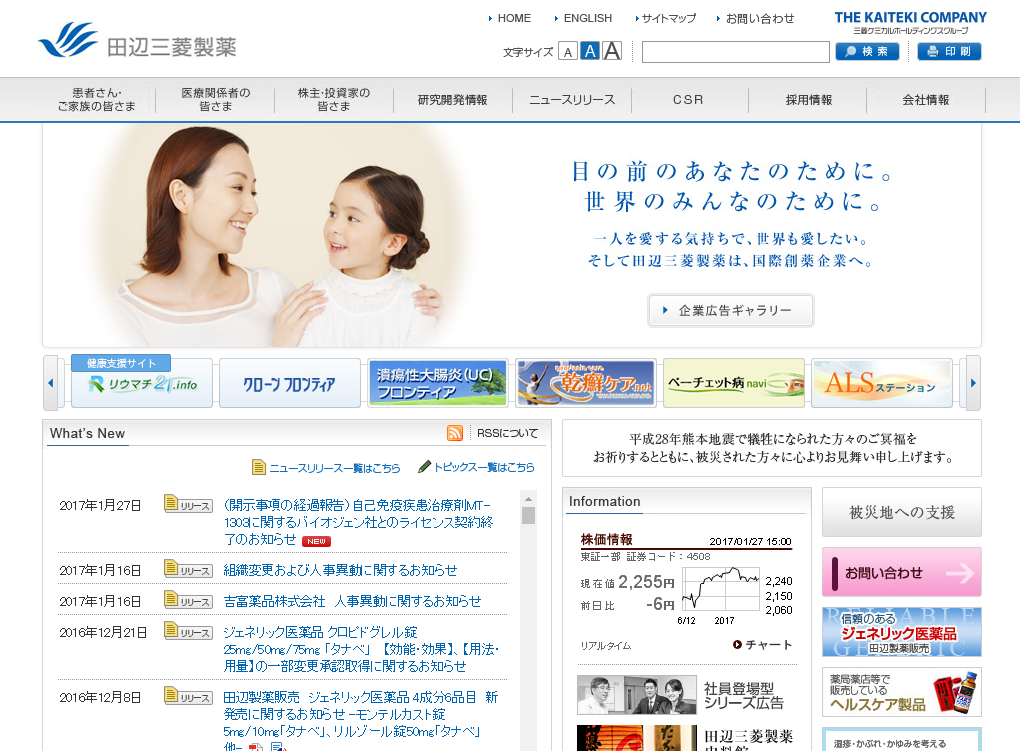
Task: Open the ALSステーション banner
Action: click(x=881, y=383)
